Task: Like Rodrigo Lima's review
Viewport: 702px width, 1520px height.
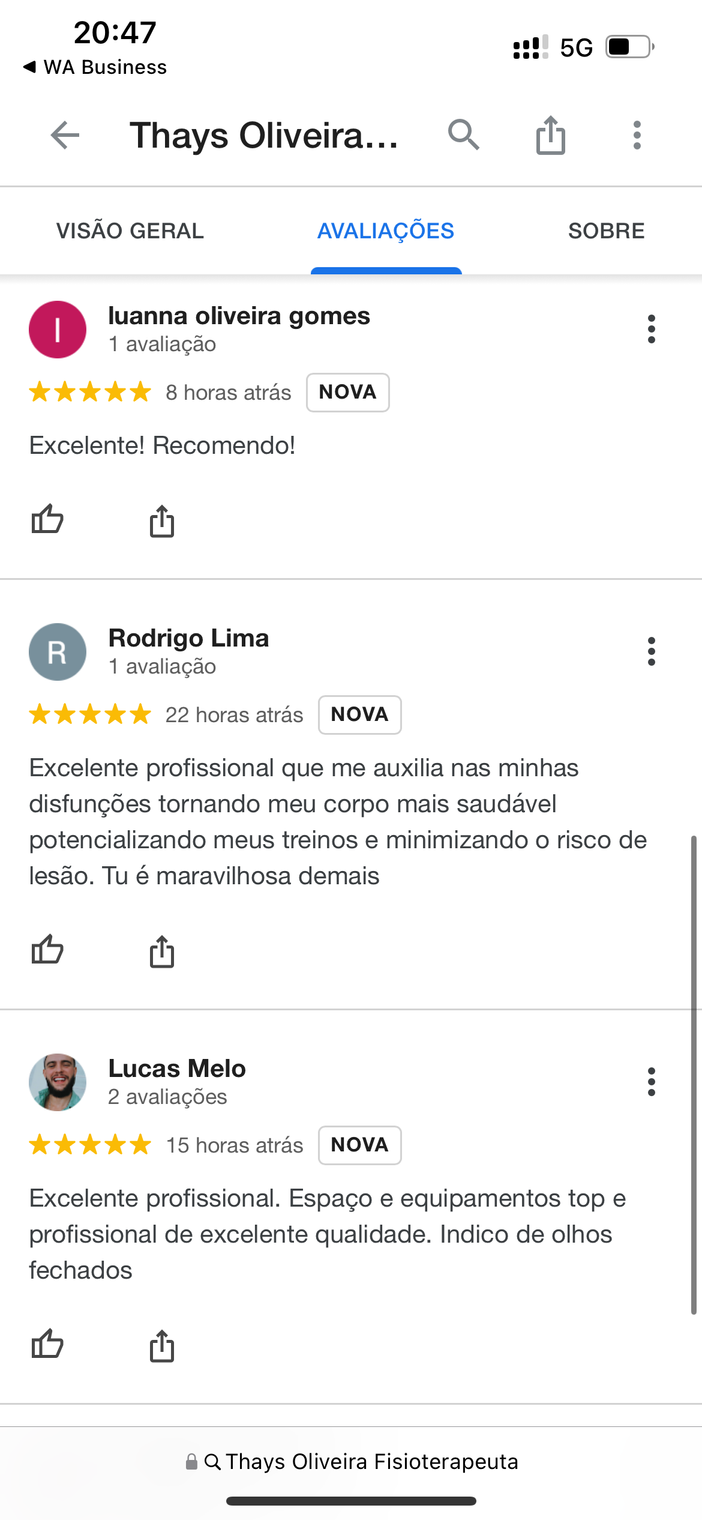Action: point(47,950)
